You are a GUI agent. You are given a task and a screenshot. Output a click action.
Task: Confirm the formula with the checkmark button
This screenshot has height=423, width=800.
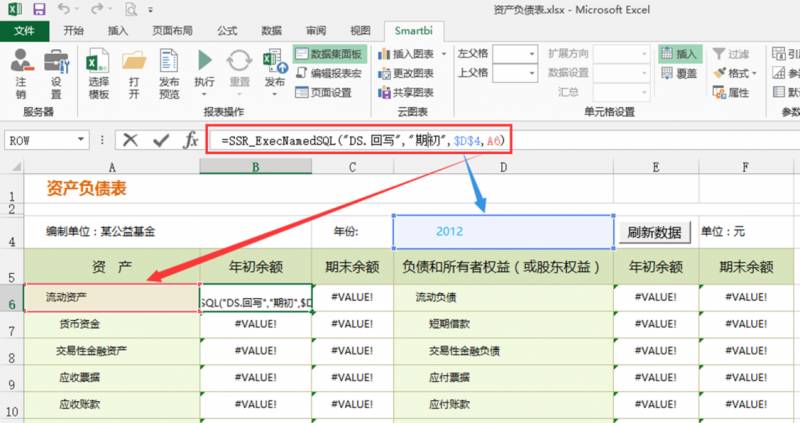pos(161,140)
